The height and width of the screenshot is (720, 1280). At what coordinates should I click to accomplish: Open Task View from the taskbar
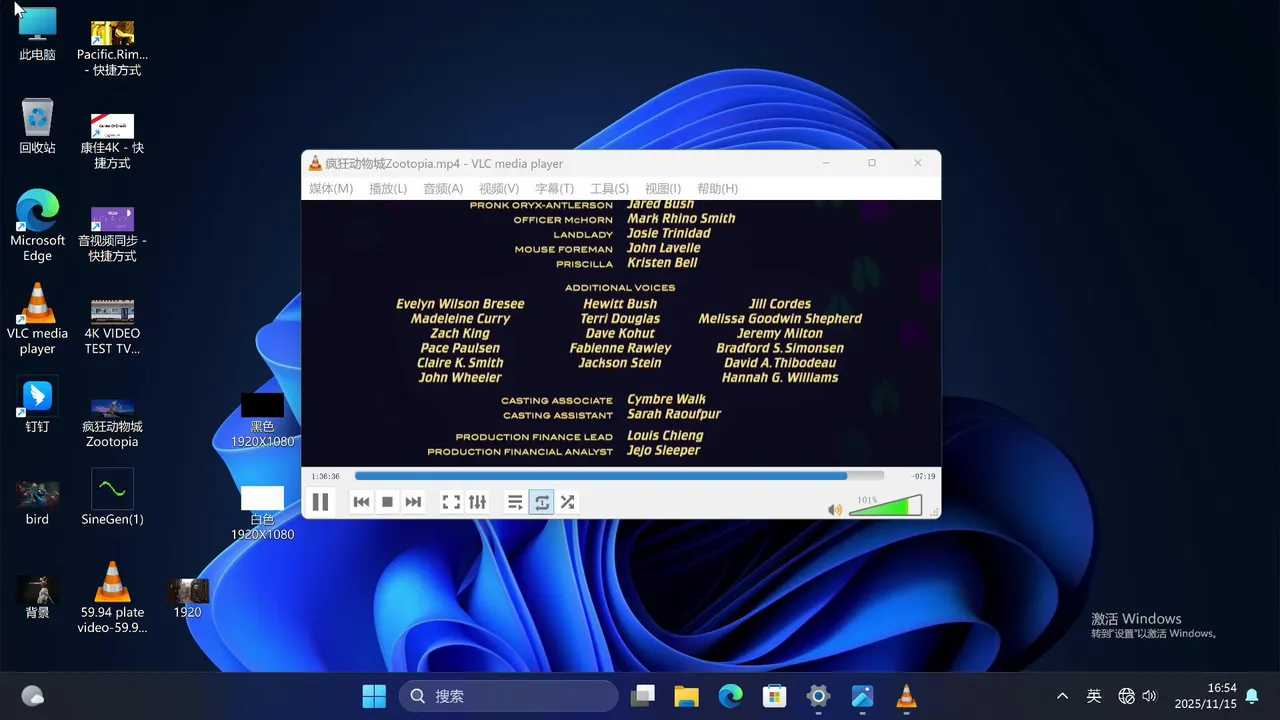642,696
